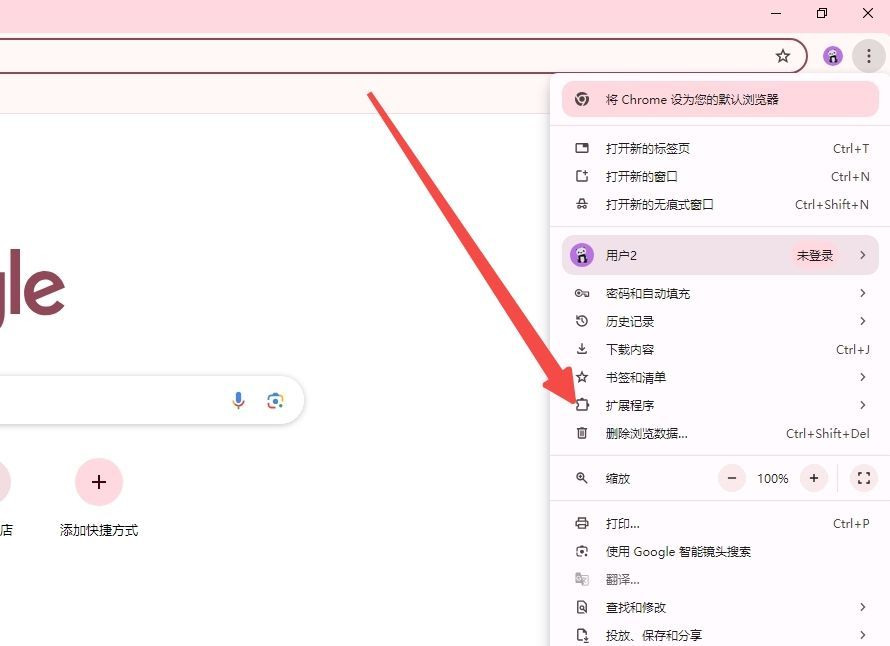The width and height of the screenshot is (890, 646).
Task: Click the trash icon beside 删除浏览数据
Action: point(582,433)
